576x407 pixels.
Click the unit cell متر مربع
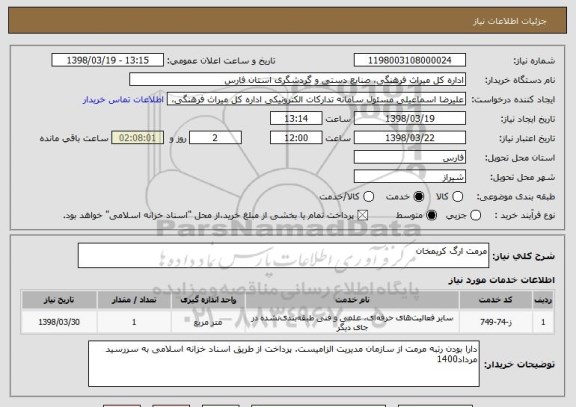[208, 322]
